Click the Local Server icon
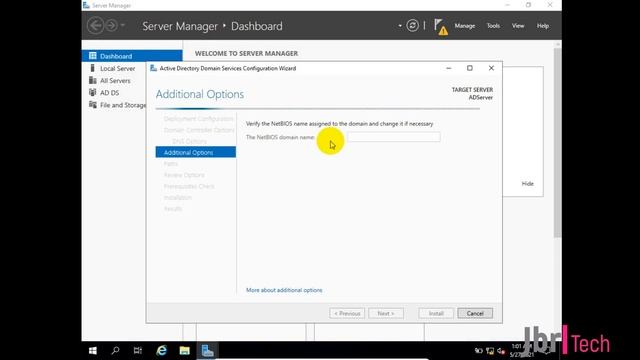Image resolution: width=640 pixels, height=360 pixels. click(93, 68)
